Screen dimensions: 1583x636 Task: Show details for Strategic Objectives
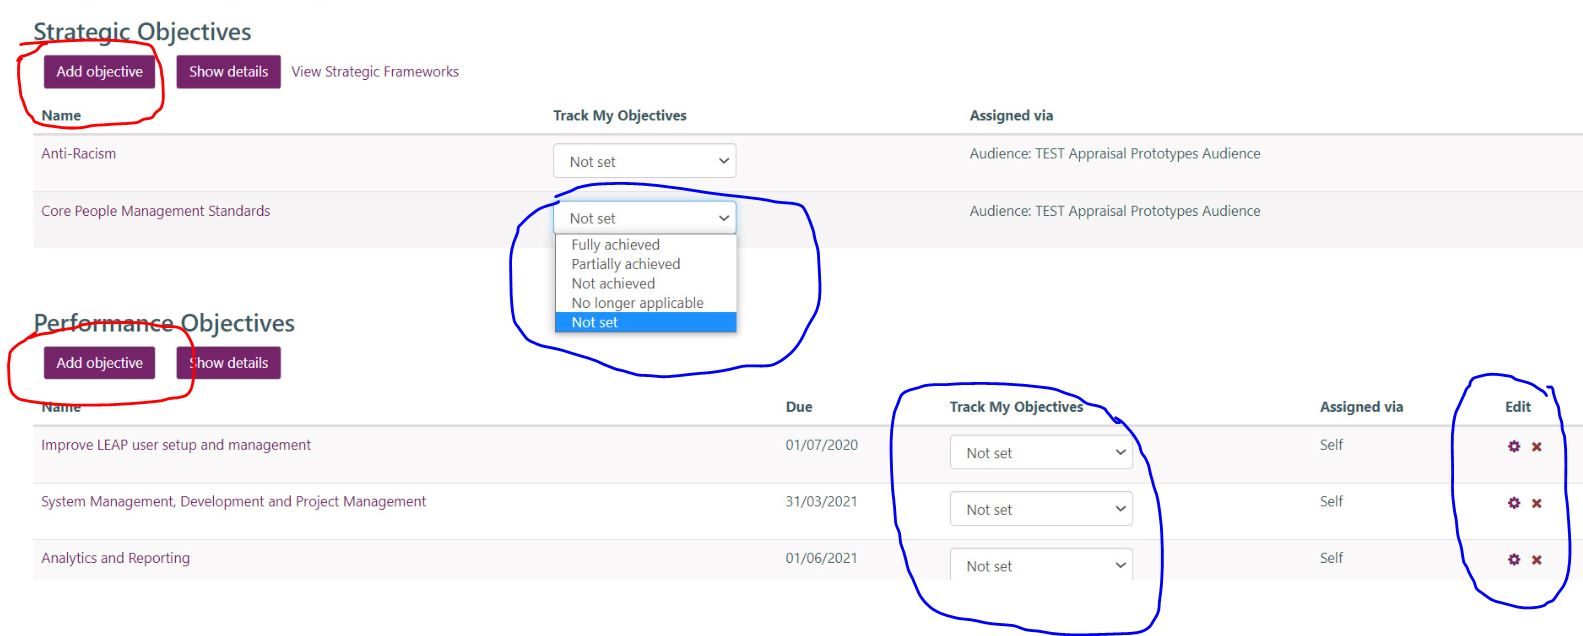click(228, 72)
